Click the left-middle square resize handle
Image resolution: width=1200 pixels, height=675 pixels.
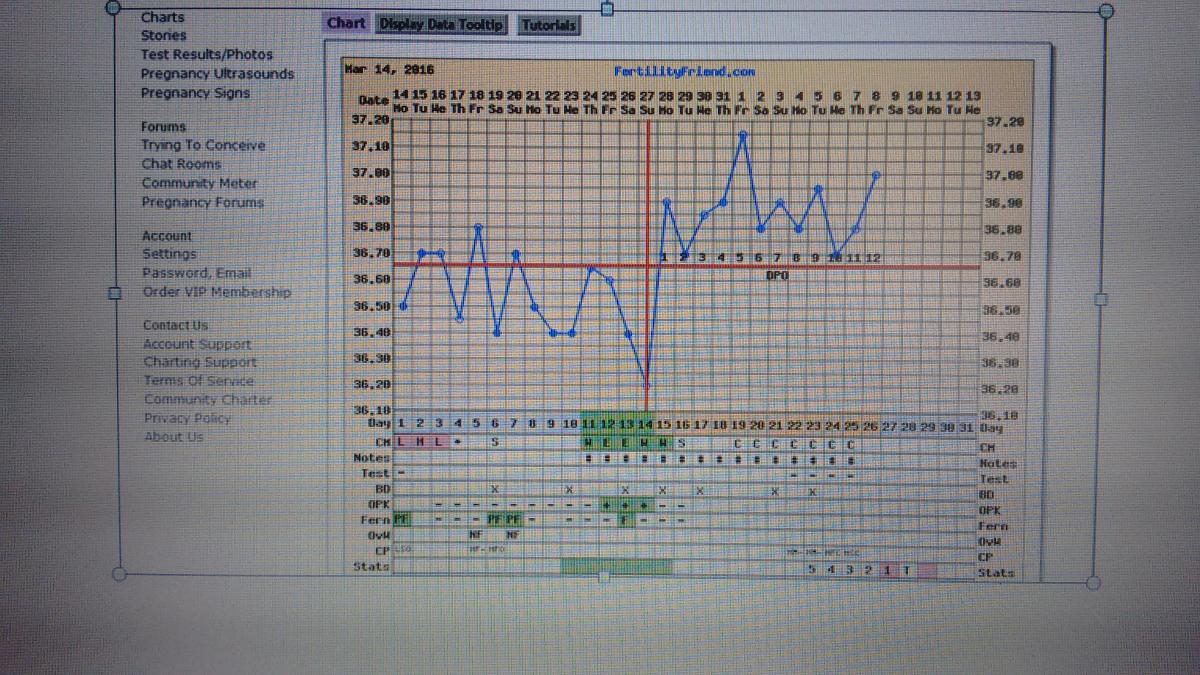coord(115,294)
